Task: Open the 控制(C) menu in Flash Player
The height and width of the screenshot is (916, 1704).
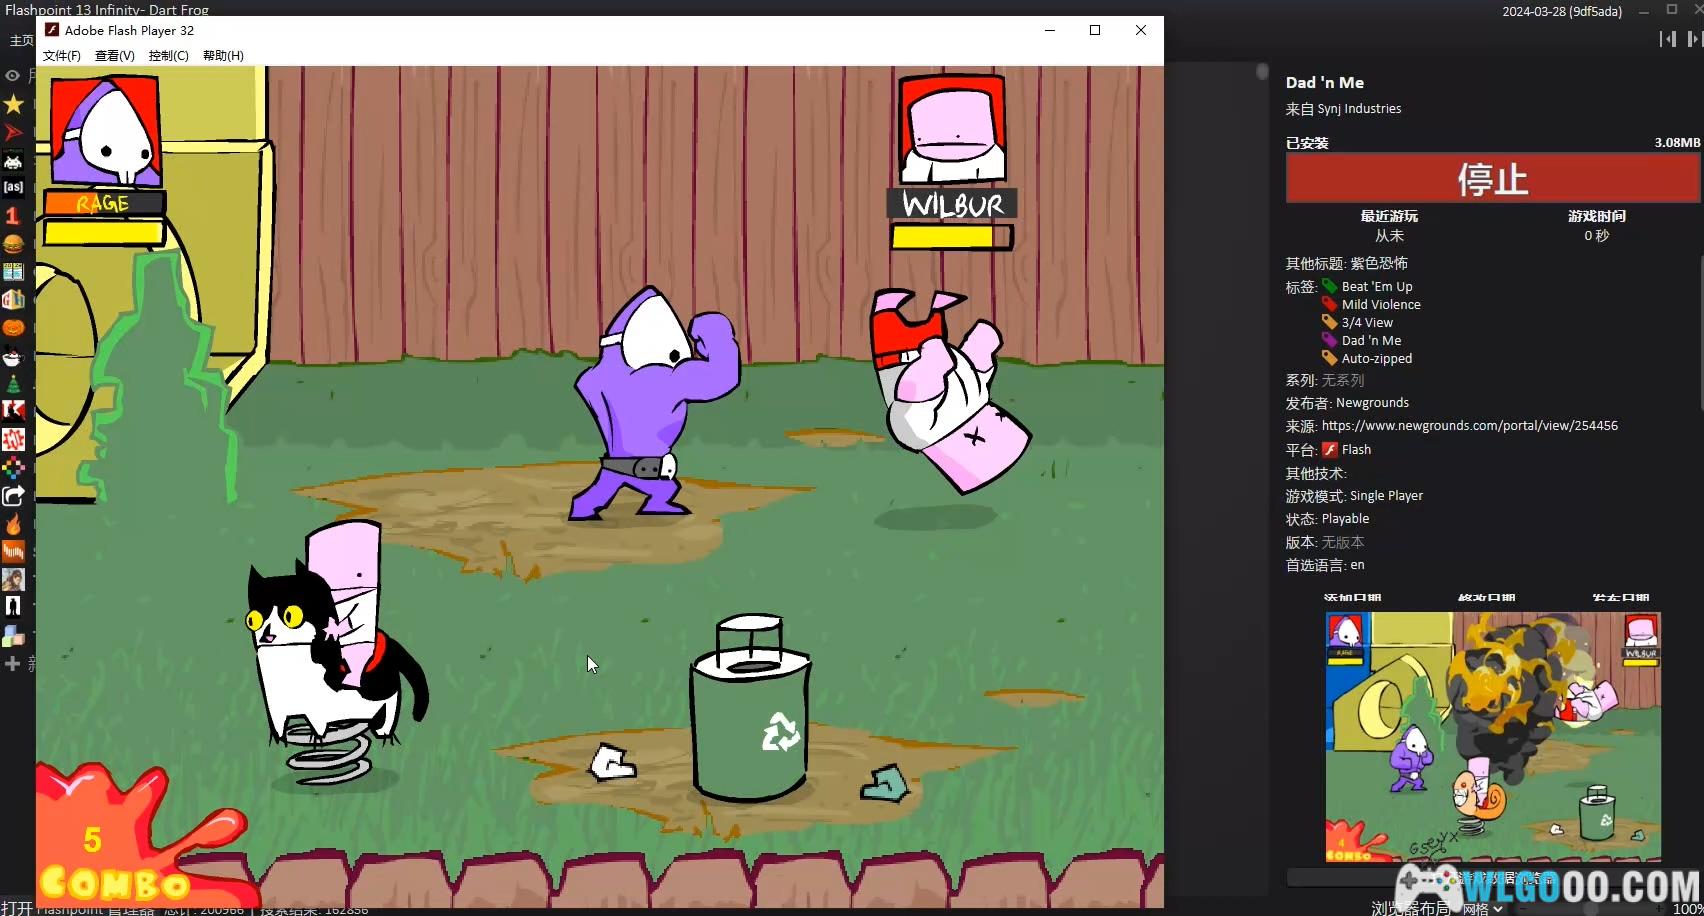Action: point(168,56)
